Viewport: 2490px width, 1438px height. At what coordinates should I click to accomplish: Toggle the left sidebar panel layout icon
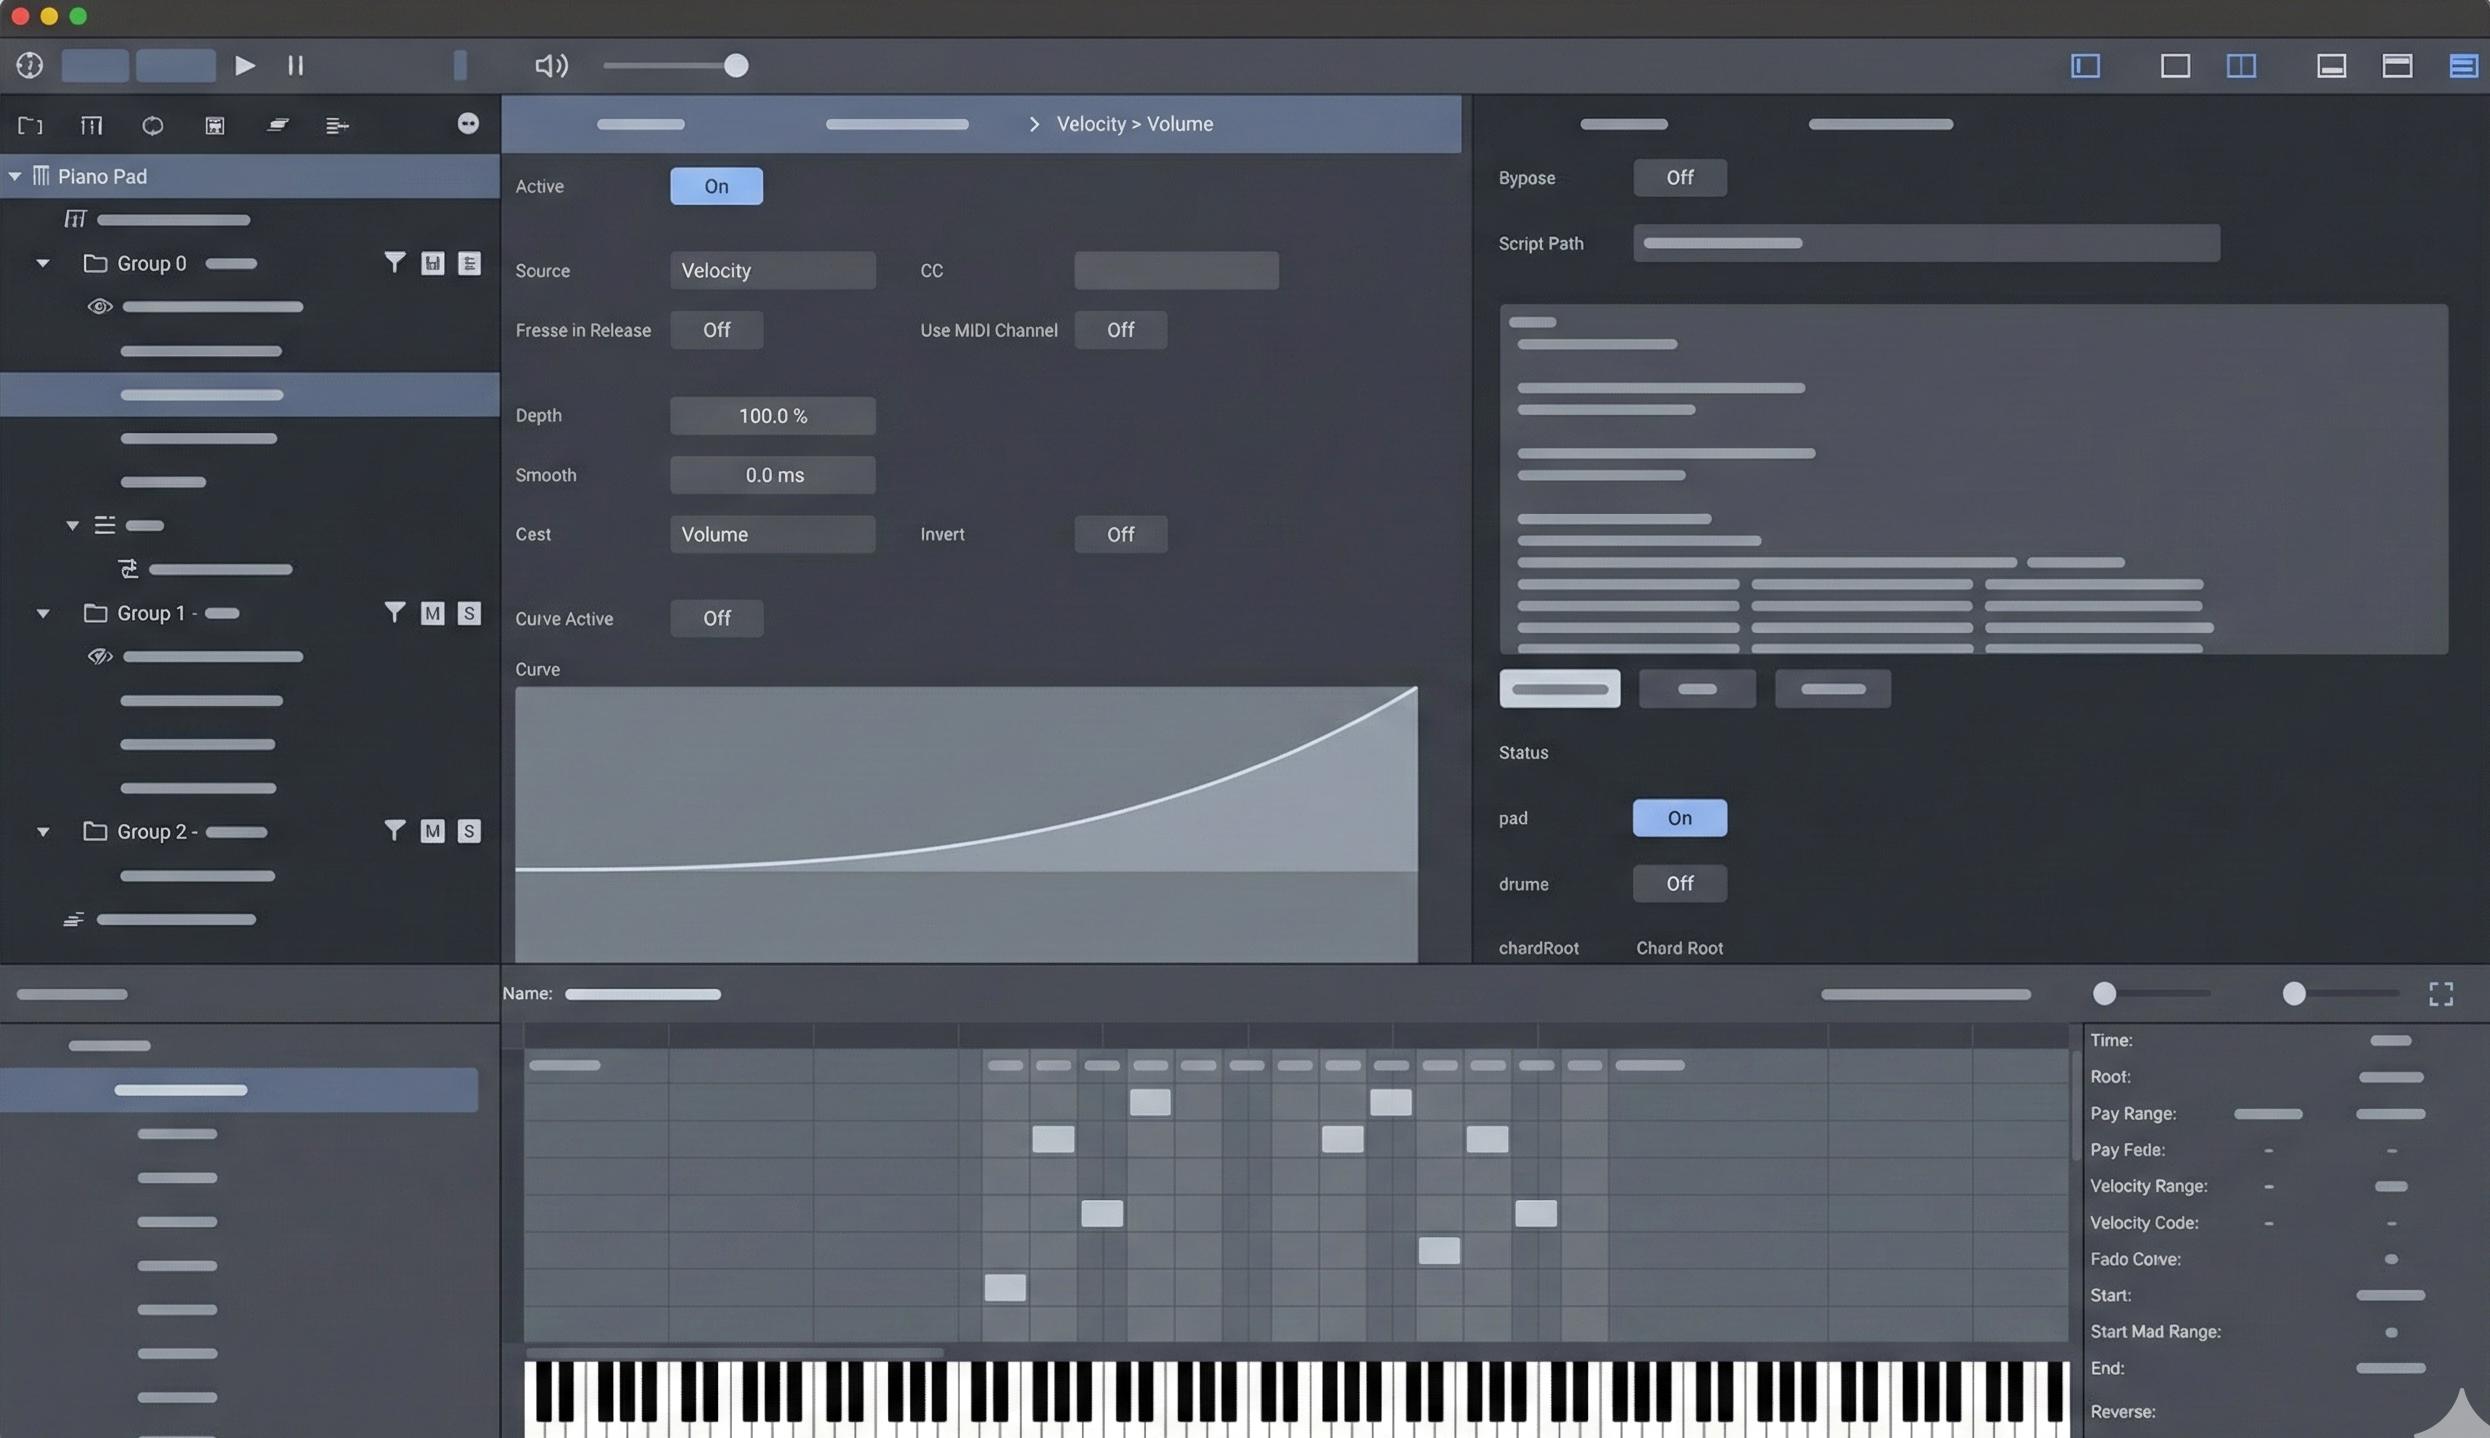coord(2086,66)
